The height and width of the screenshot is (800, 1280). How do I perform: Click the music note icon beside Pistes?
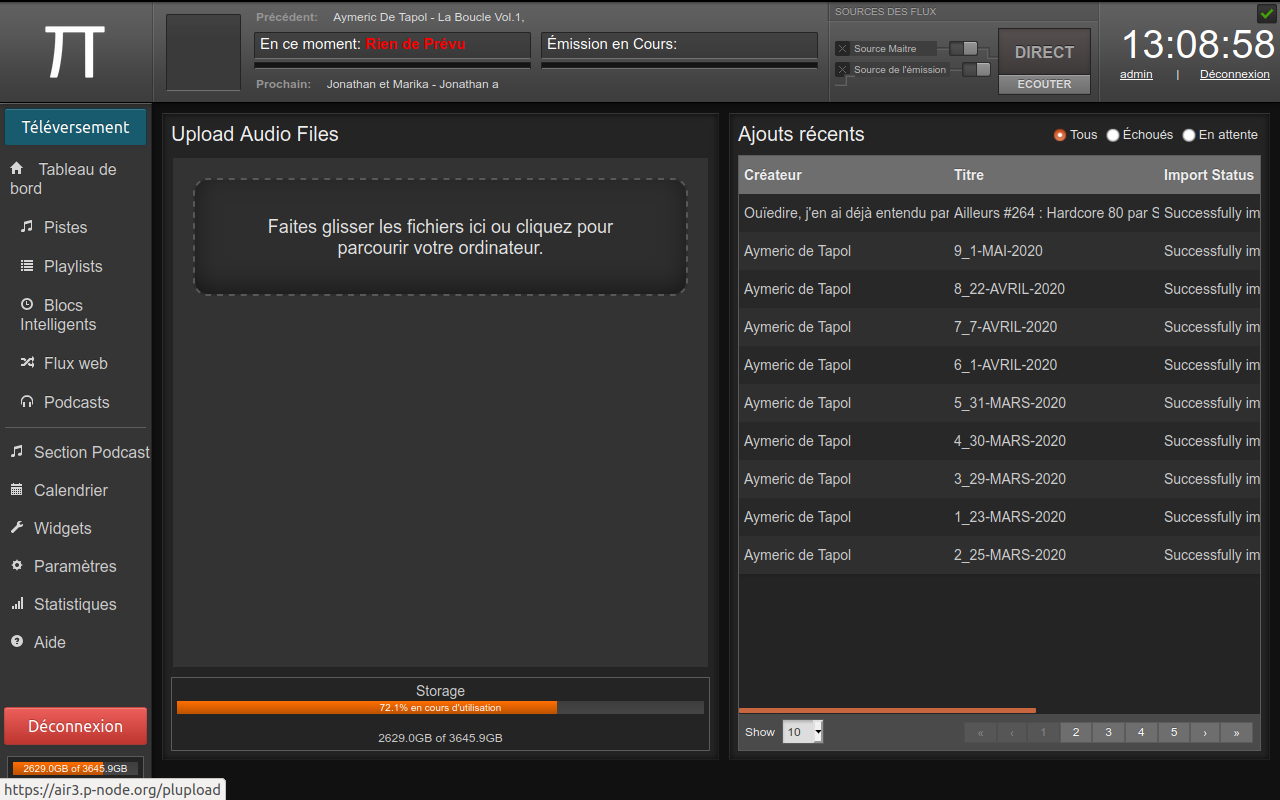27,227
